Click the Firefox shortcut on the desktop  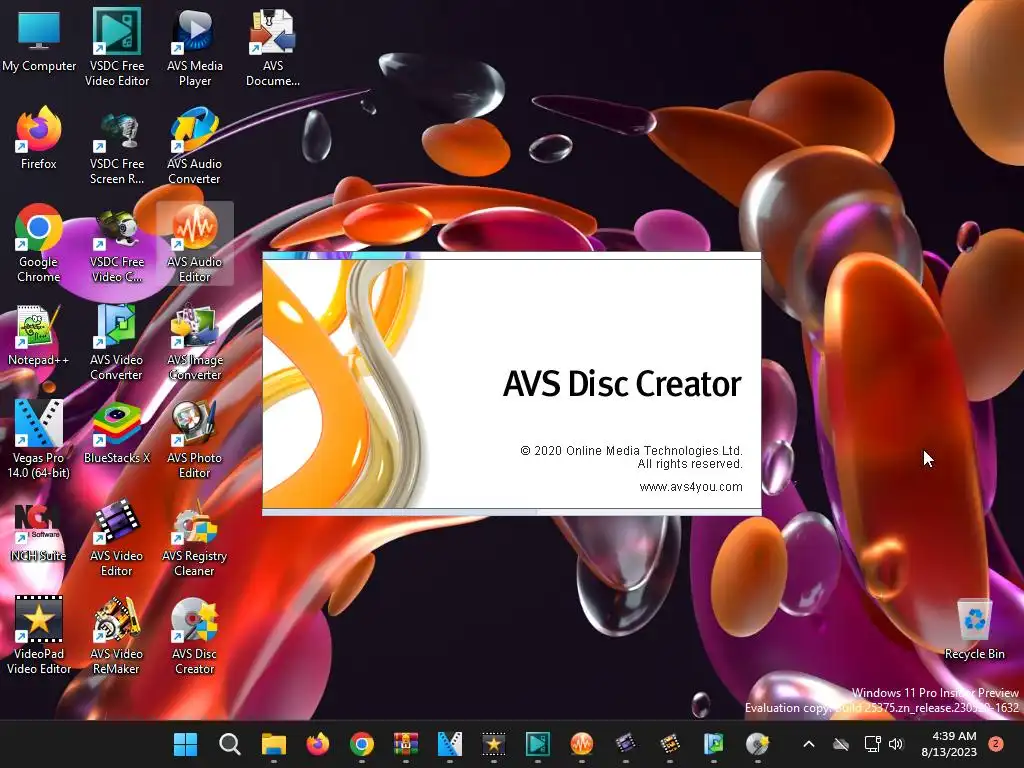pos(39,138)
